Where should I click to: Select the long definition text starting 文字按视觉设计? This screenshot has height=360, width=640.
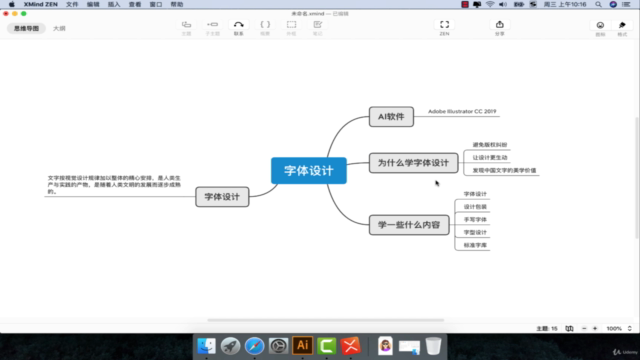coord(114,184)
